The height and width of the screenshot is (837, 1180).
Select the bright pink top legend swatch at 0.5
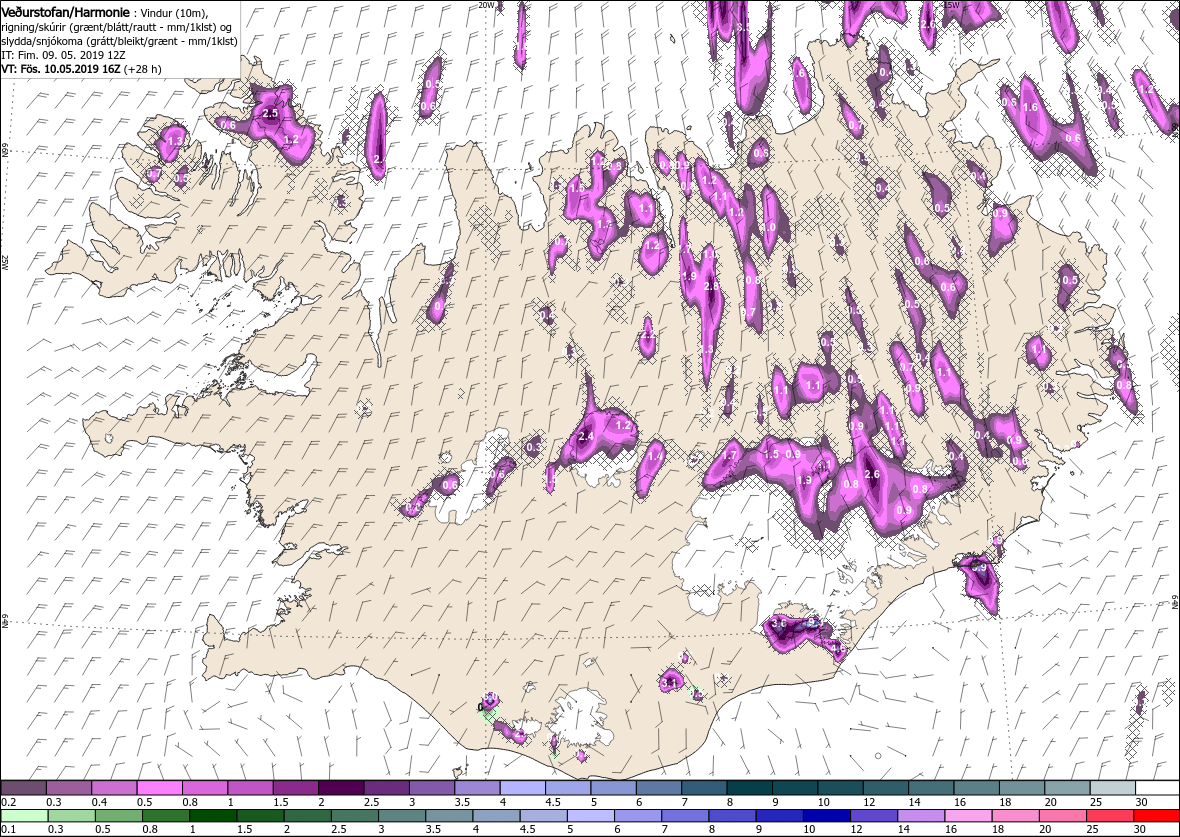click(x=160, y=788)
